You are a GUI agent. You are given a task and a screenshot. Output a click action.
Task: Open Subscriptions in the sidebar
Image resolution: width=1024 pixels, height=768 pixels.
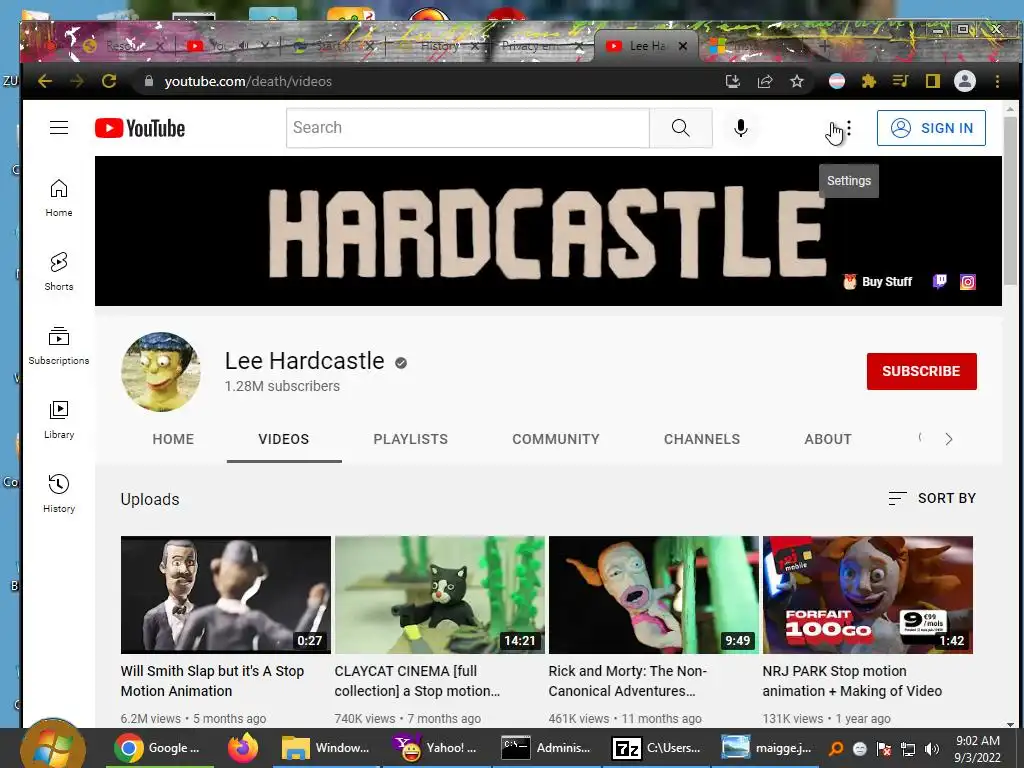pos(59,346)
